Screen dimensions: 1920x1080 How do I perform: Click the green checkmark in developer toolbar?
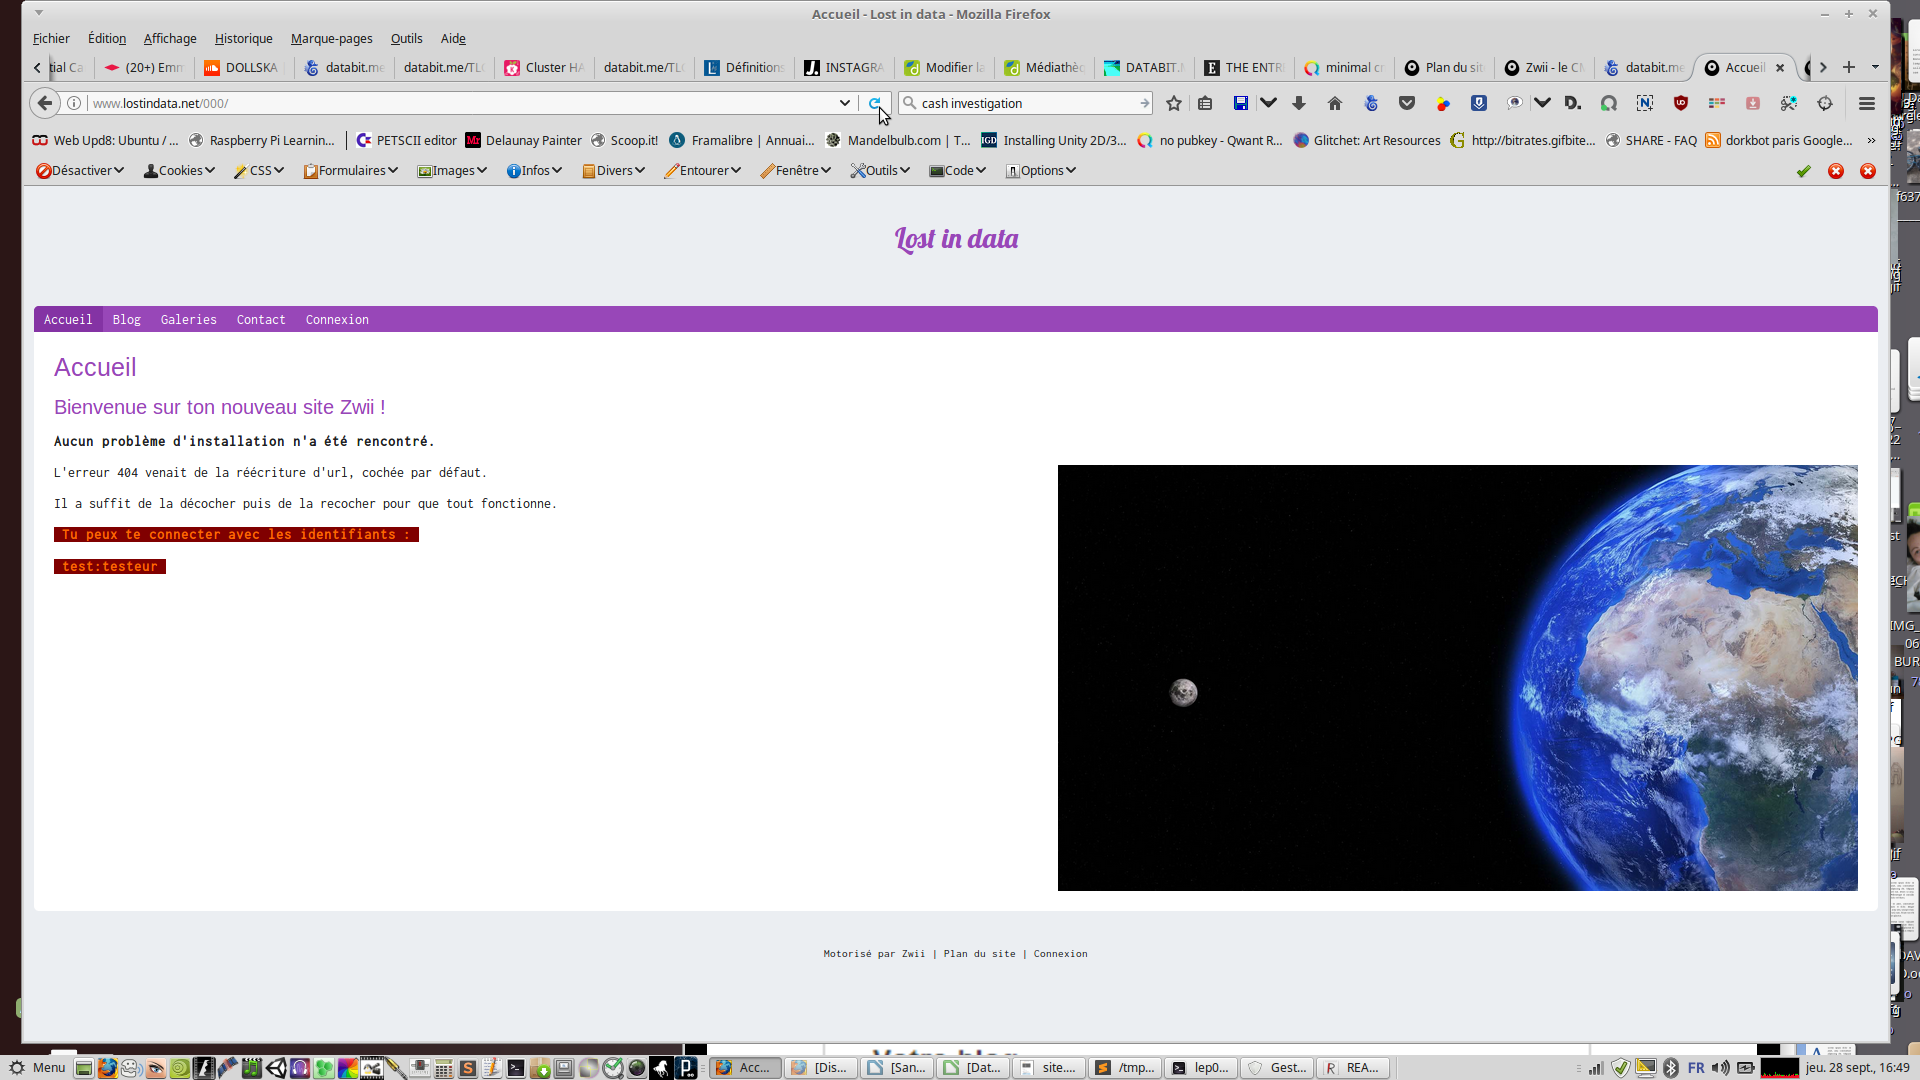click(1803, 171)
